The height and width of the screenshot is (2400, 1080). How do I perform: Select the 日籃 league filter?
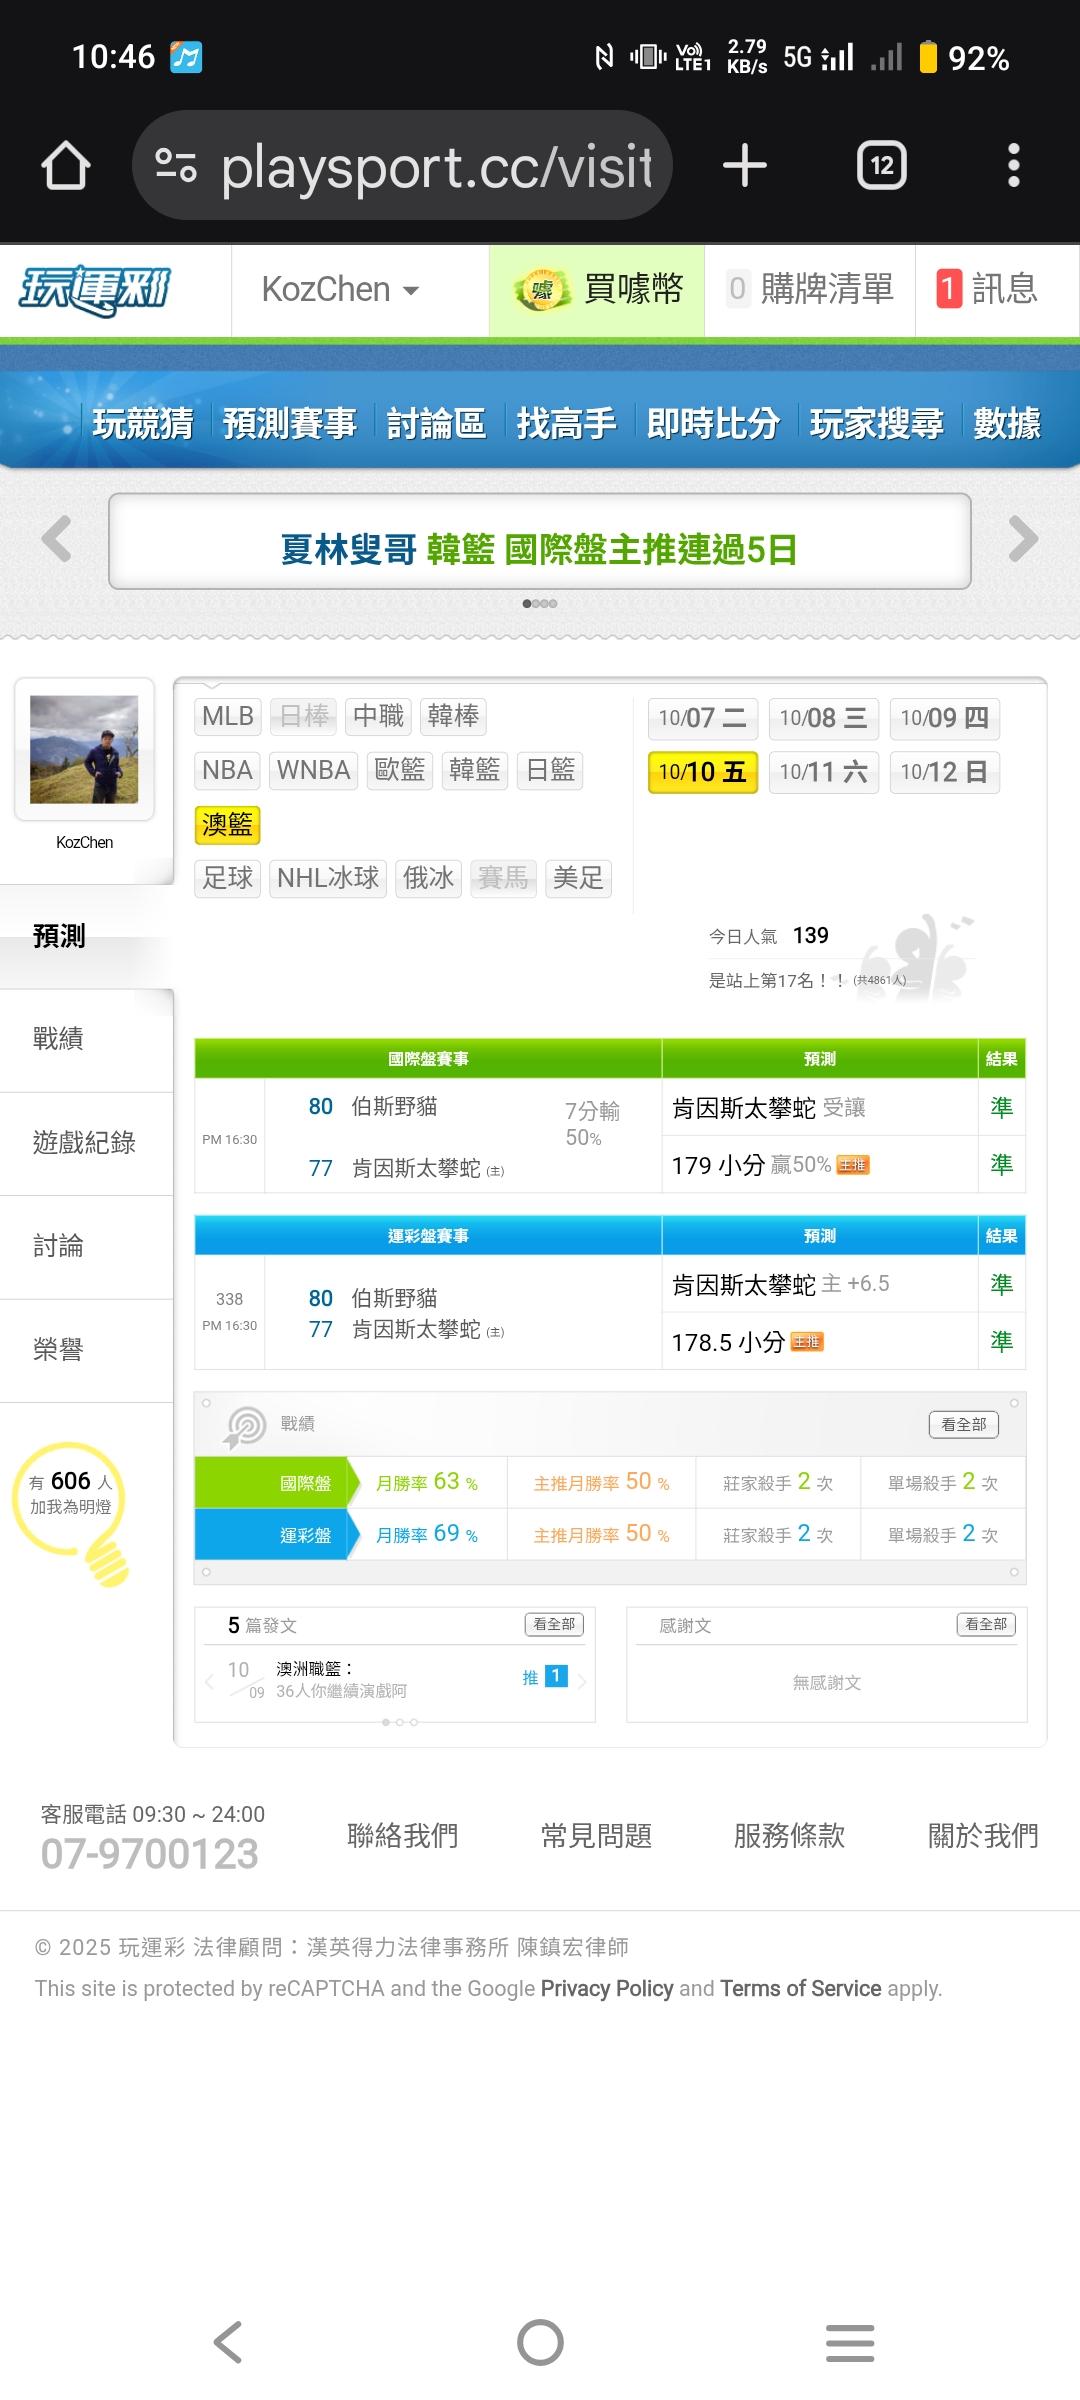(x=550, y=770)
